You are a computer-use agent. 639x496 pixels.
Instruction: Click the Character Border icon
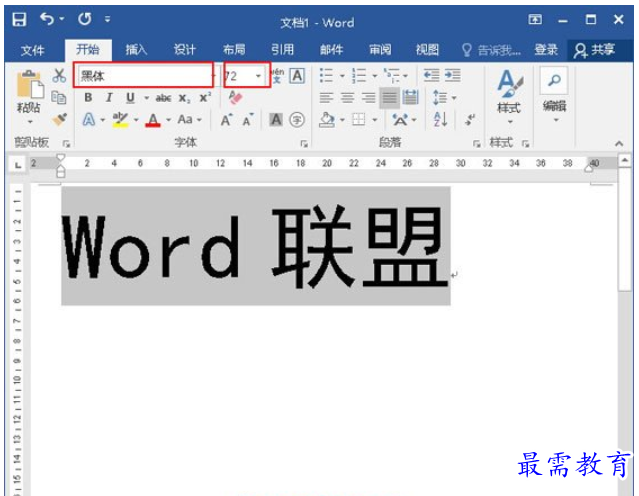click(297, 76)
